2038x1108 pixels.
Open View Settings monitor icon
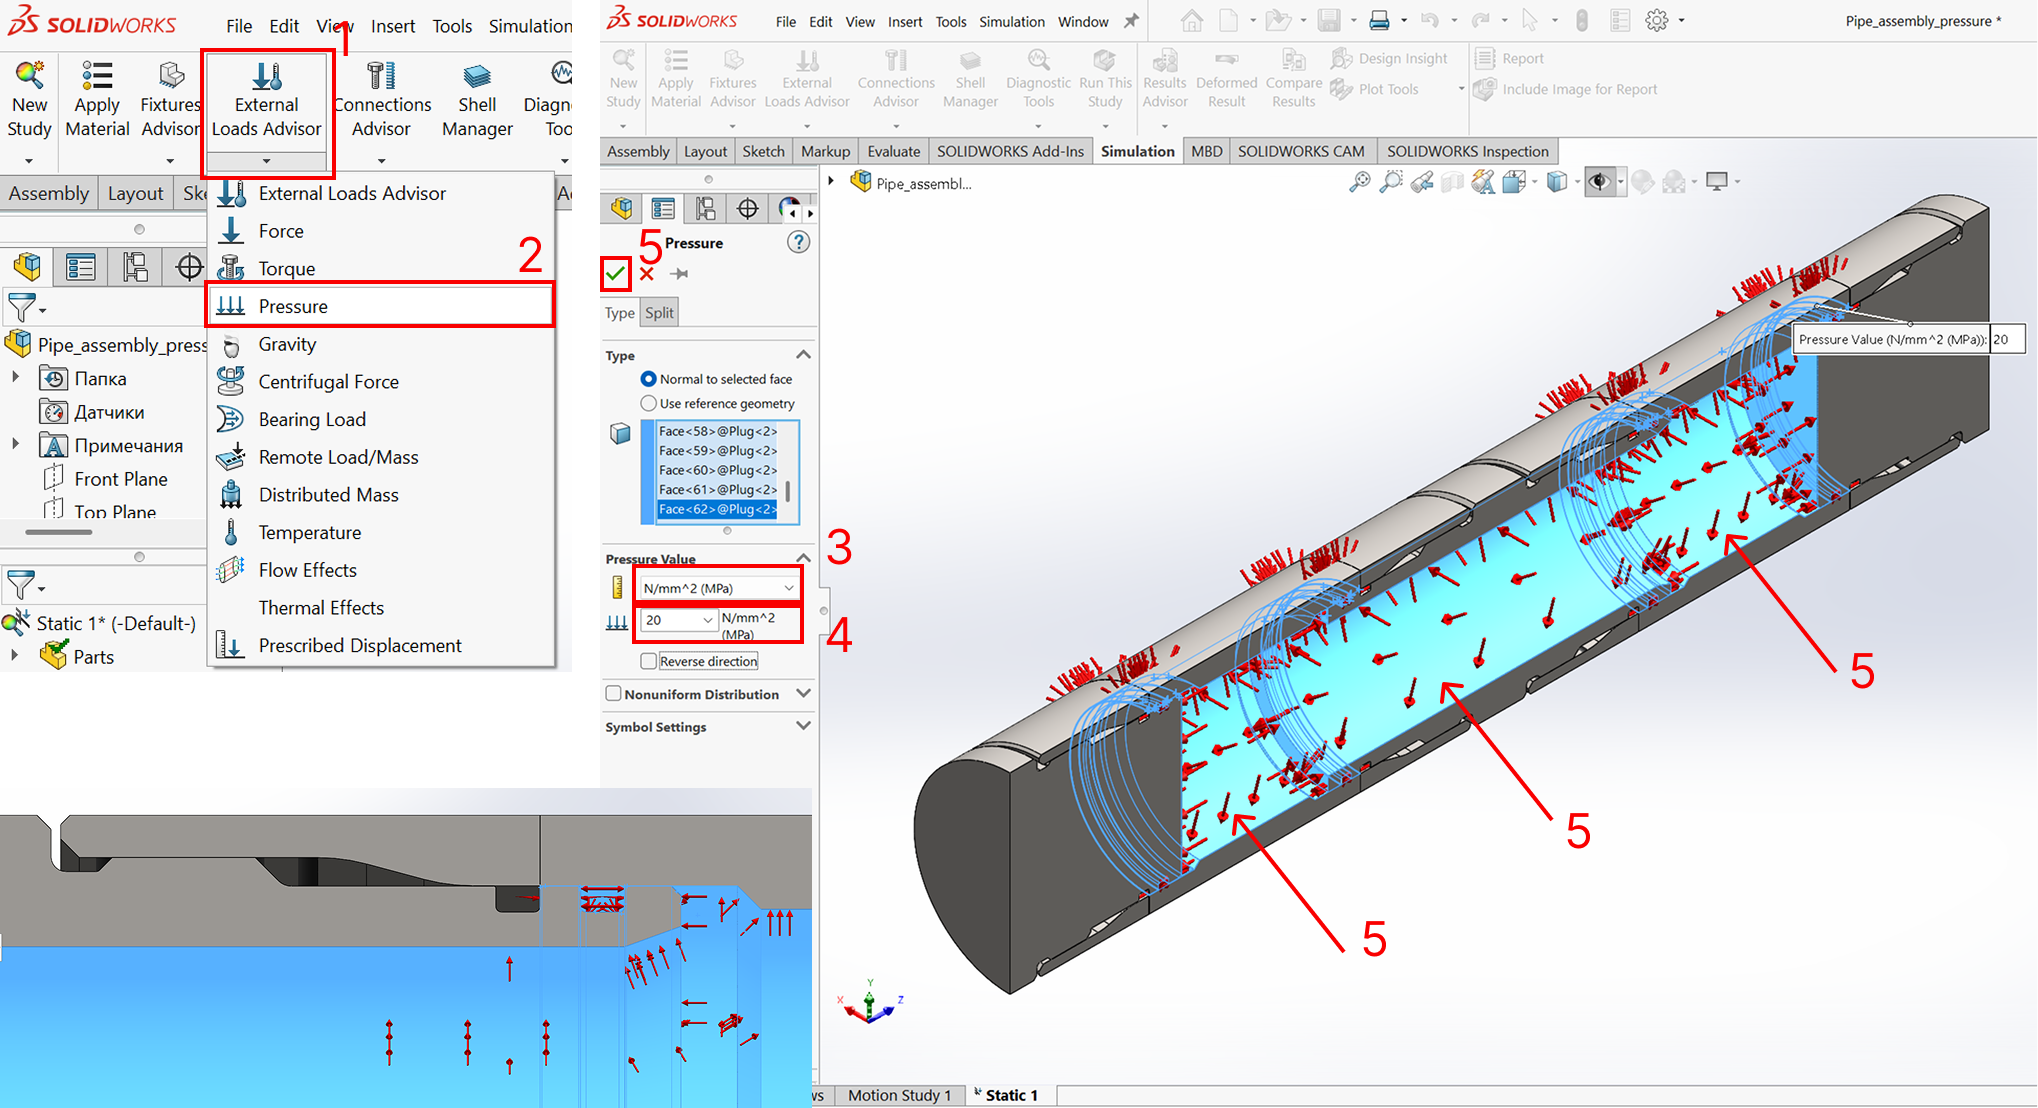pyautogui.click(x=1716, y=181)
